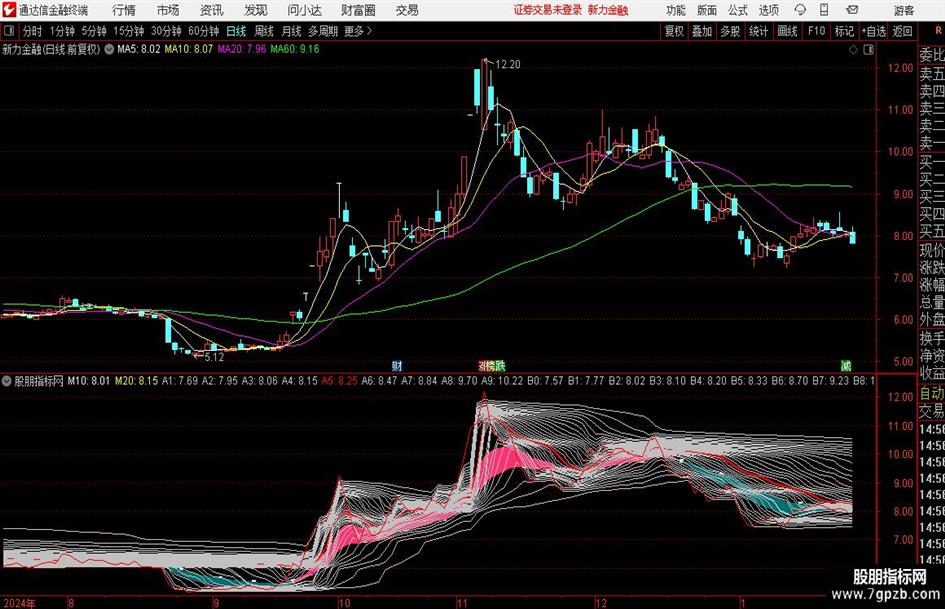Screen dimensions: 945x609
Task: Open the 资讯 menu
Action: tap(212, 10)
